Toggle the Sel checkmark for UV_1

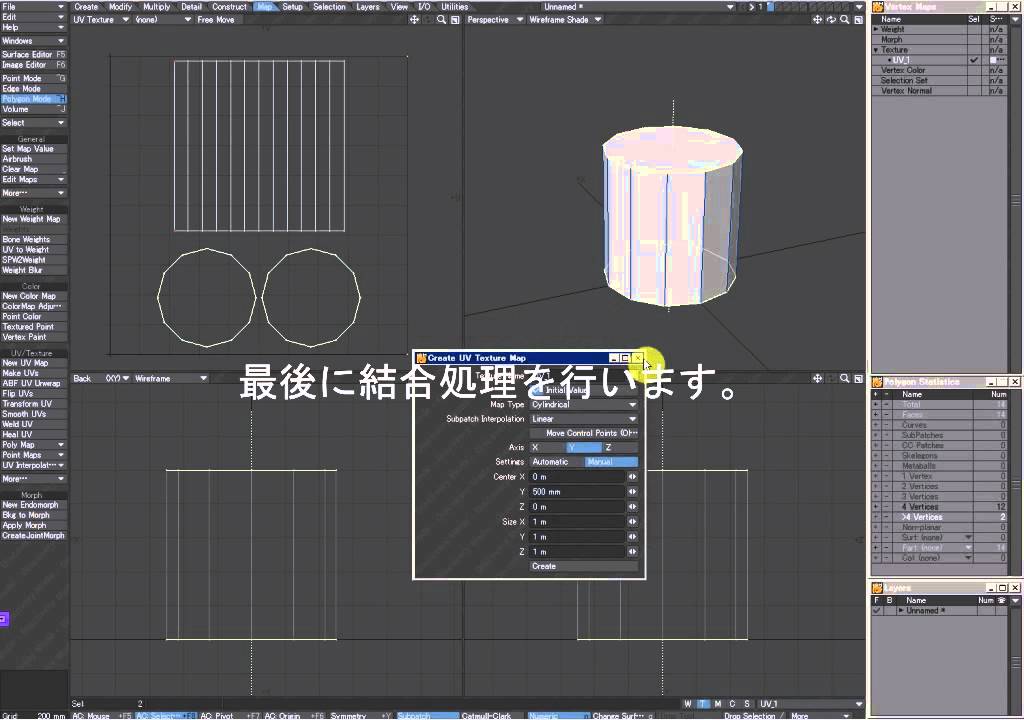(x=974, y=60)
